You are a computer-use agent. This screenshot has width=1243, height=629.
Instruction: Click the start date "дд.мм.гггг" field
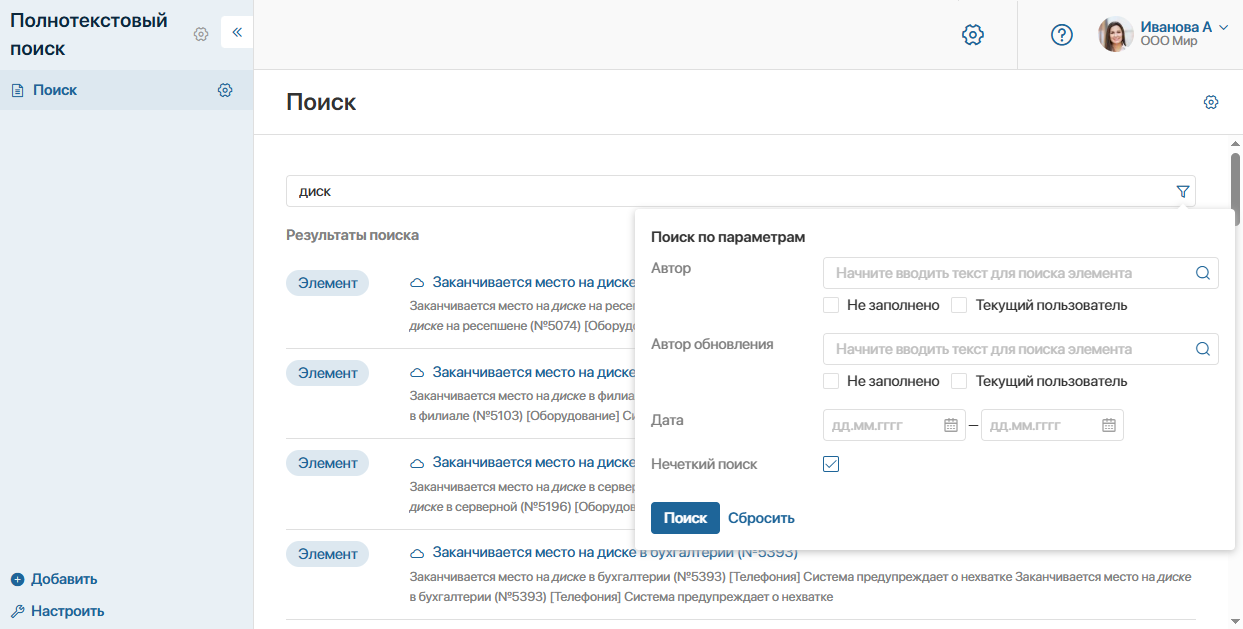894,425
